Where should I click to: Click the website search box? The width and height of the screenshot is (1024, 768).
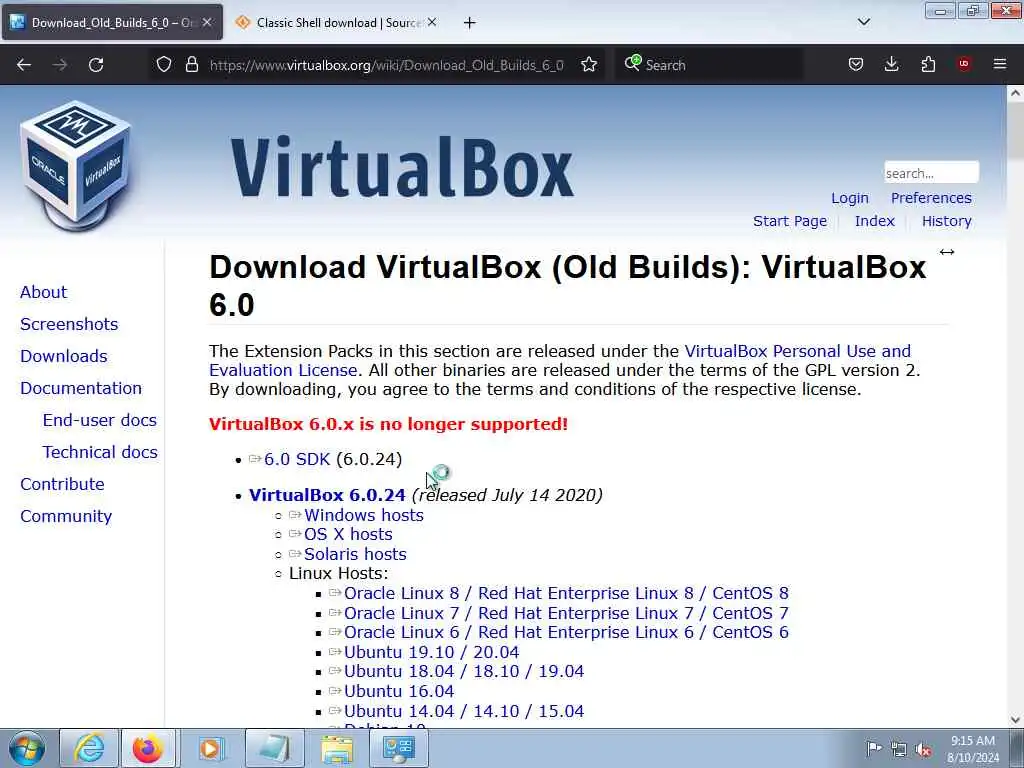click(x=931, y=173)
